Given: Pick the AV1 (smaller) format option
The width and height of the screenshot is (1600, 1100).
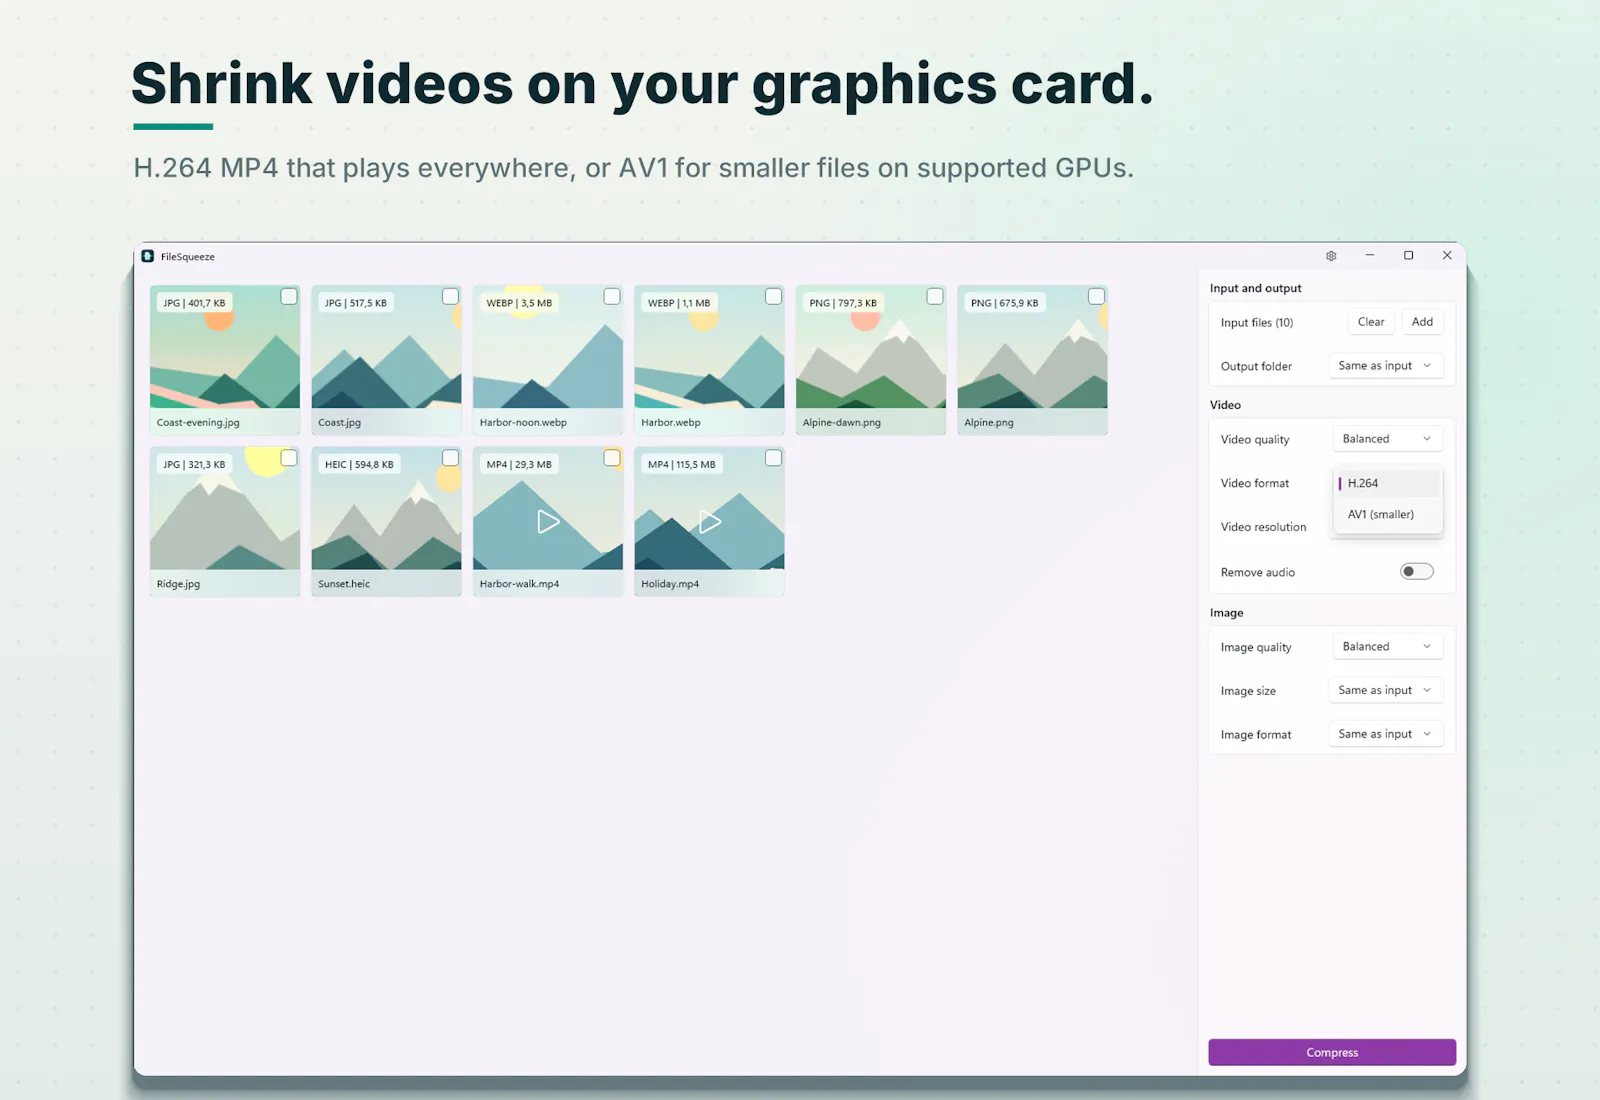Looking at the screenshot, I should tap(1388, 514).
